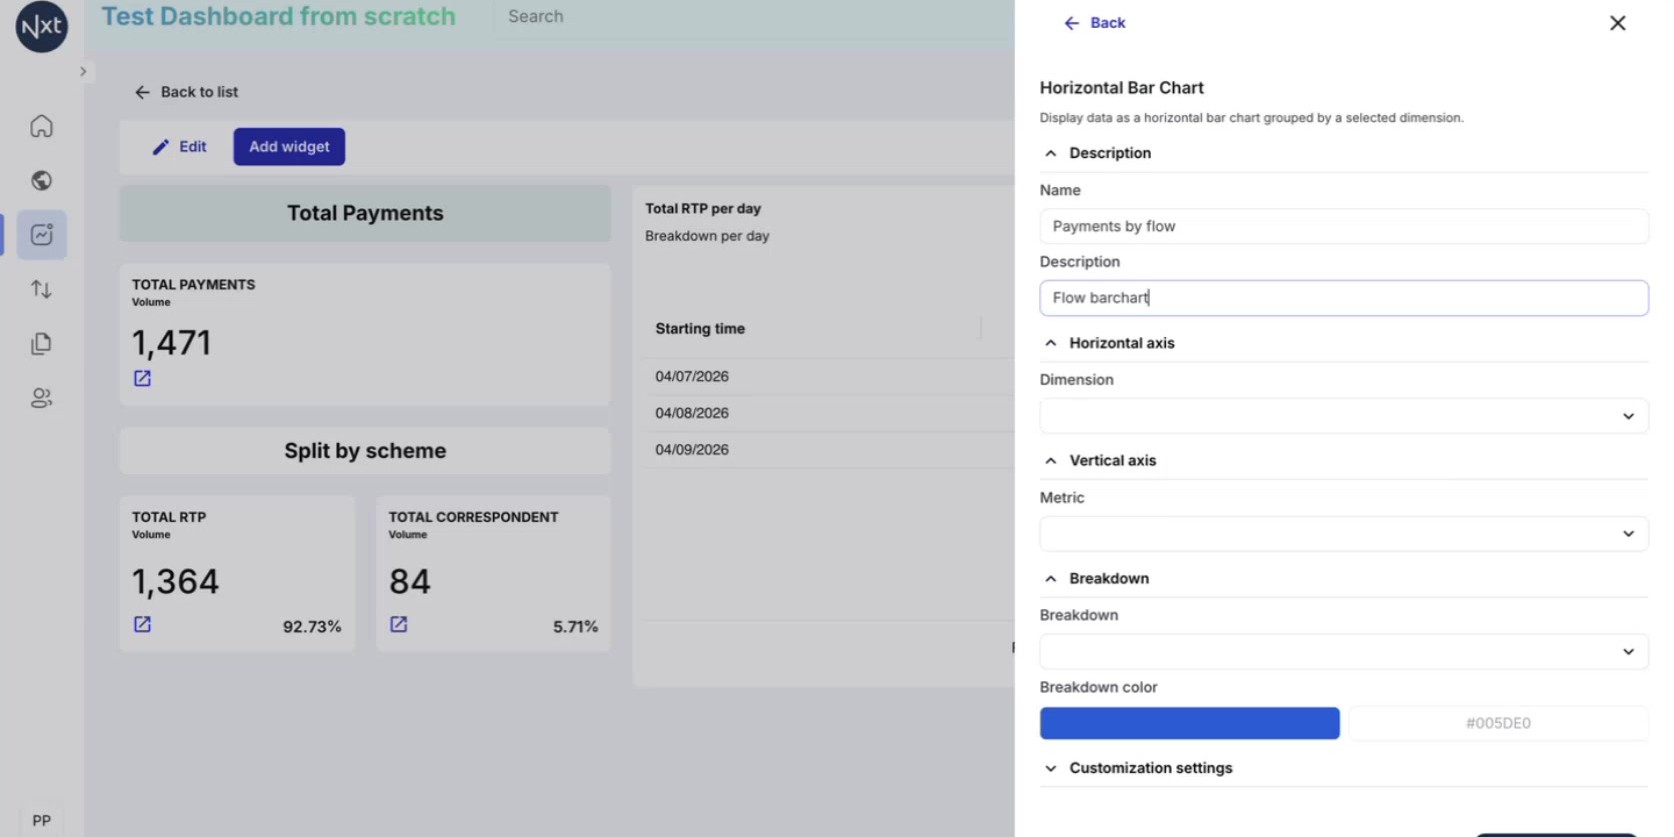The height and width of the screenshot is (837, 1674).
Task: Collapse the Description section
Action: point(1050,153)
